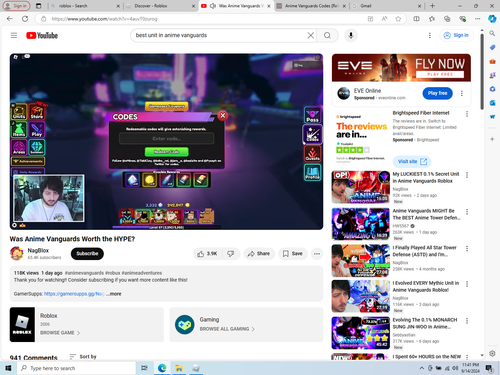Open File Explorer from taskbar
The width and height of the screenshot is (500, 375).
179,368
